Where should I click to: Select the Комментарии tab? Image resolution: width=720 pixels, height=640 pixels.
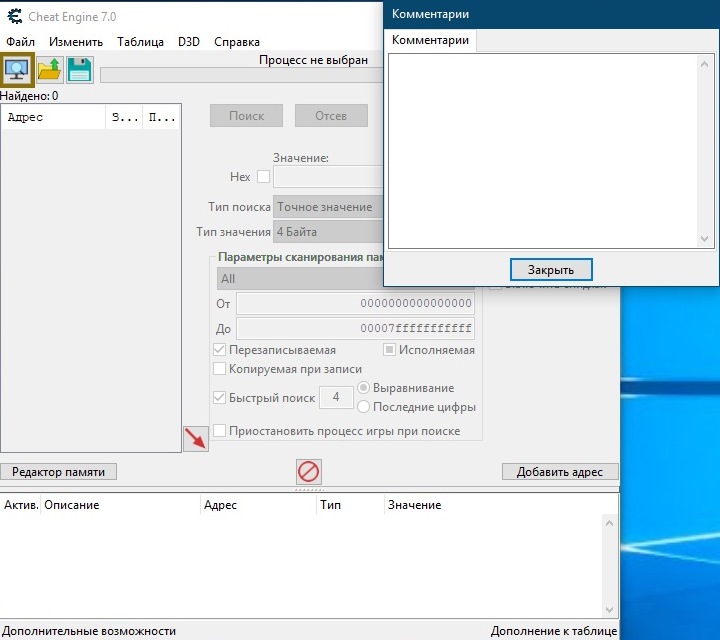430,40
